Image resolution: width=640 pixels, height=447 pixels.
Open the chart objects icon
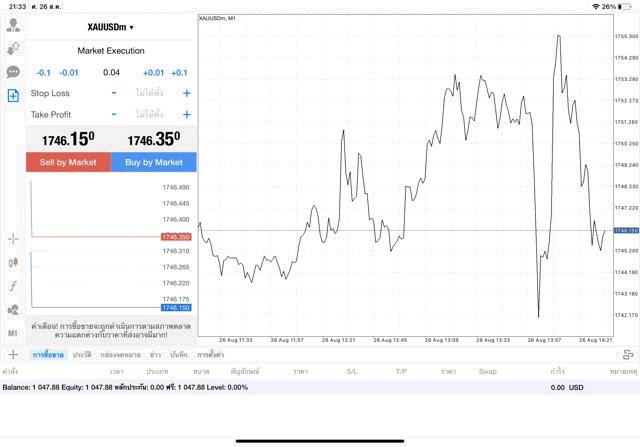point(13,310)
